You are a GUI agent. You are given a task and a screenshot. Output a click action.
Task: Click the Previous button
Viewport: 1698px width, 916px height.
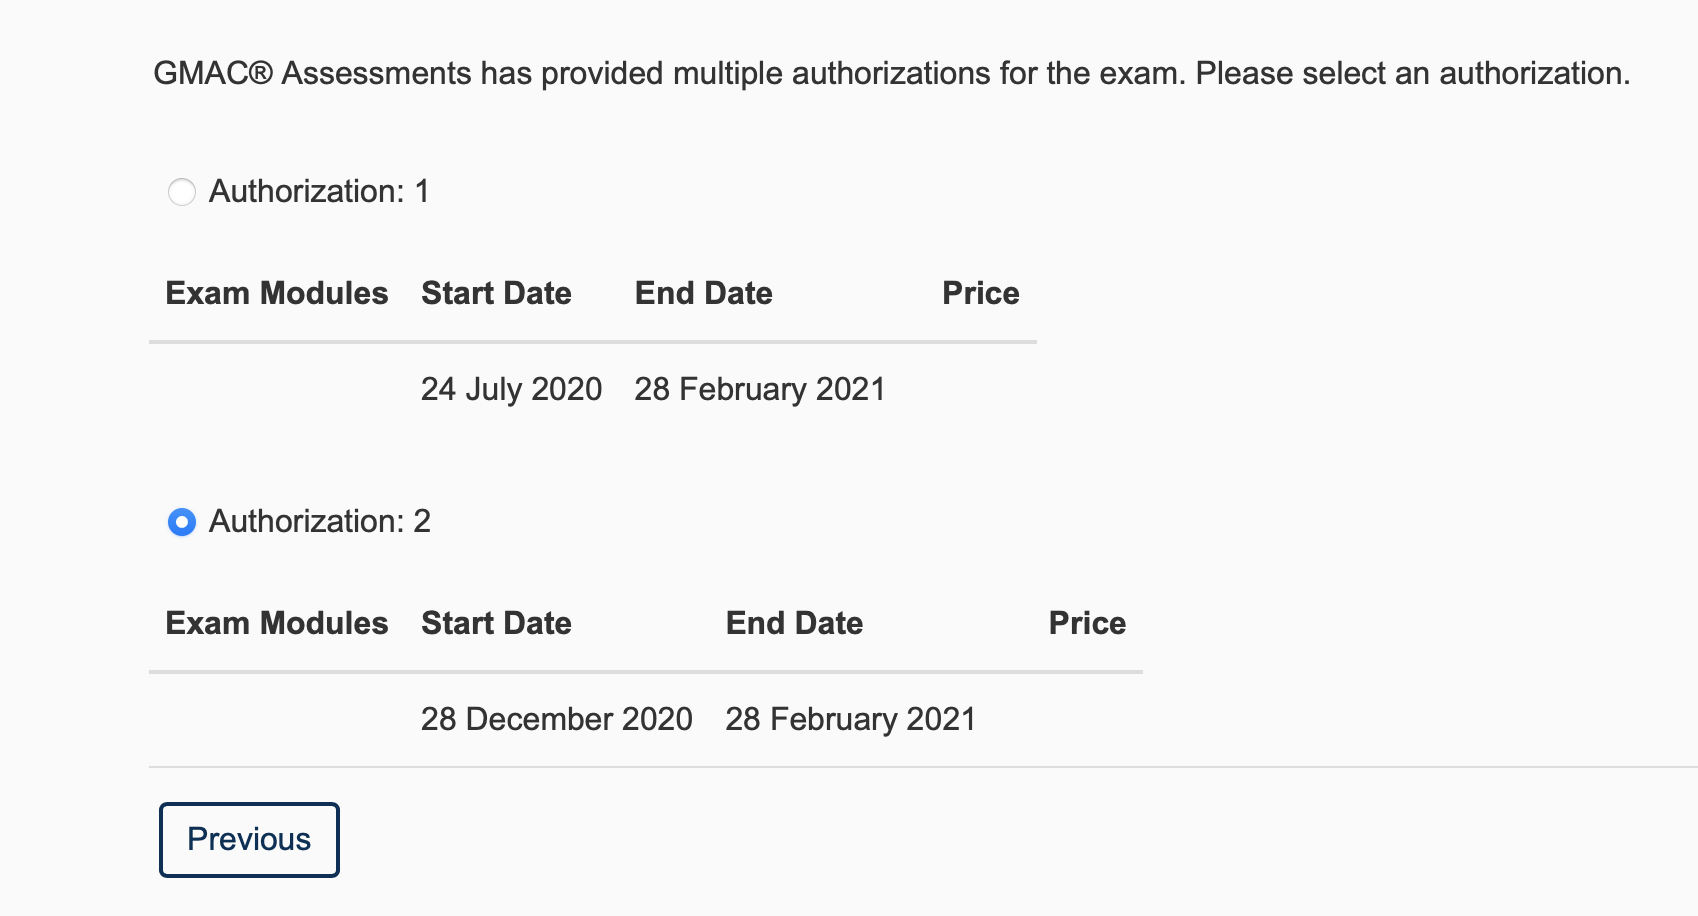(x=248, y=839)
